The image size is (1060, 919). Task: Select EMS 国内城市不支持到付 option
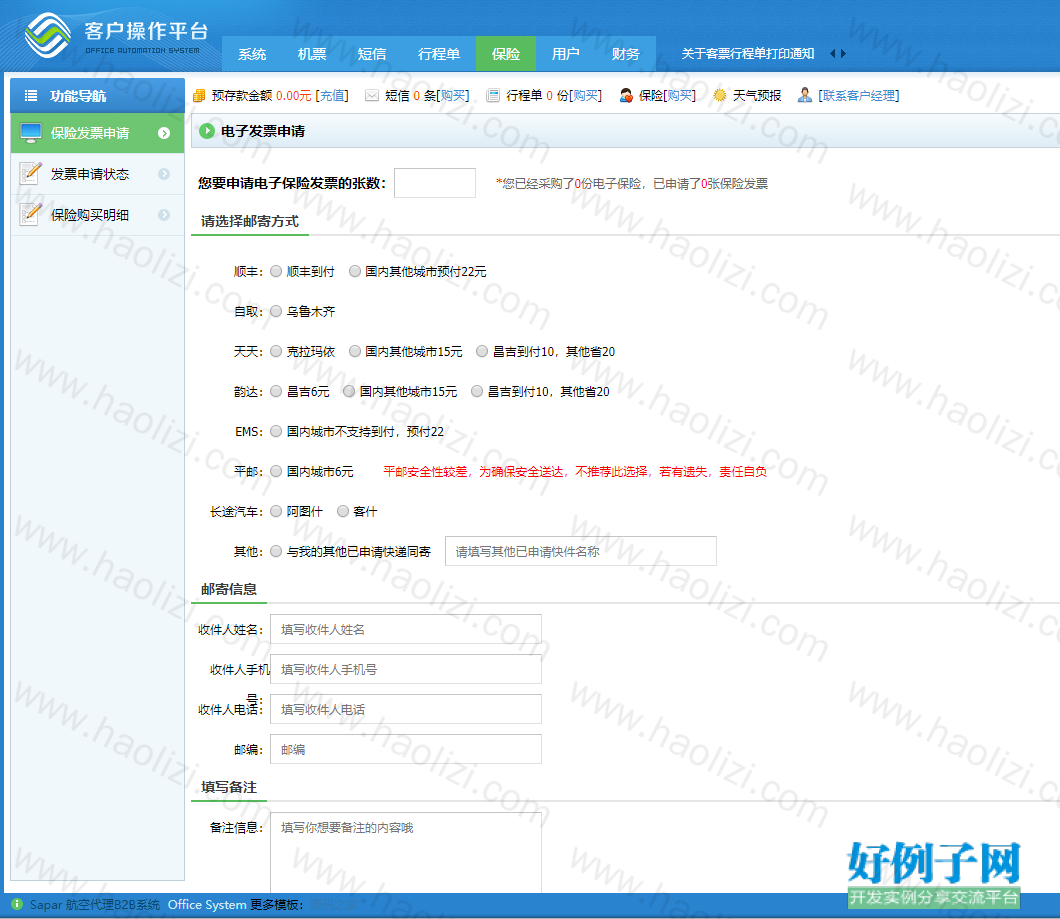[x=276, y=431]
